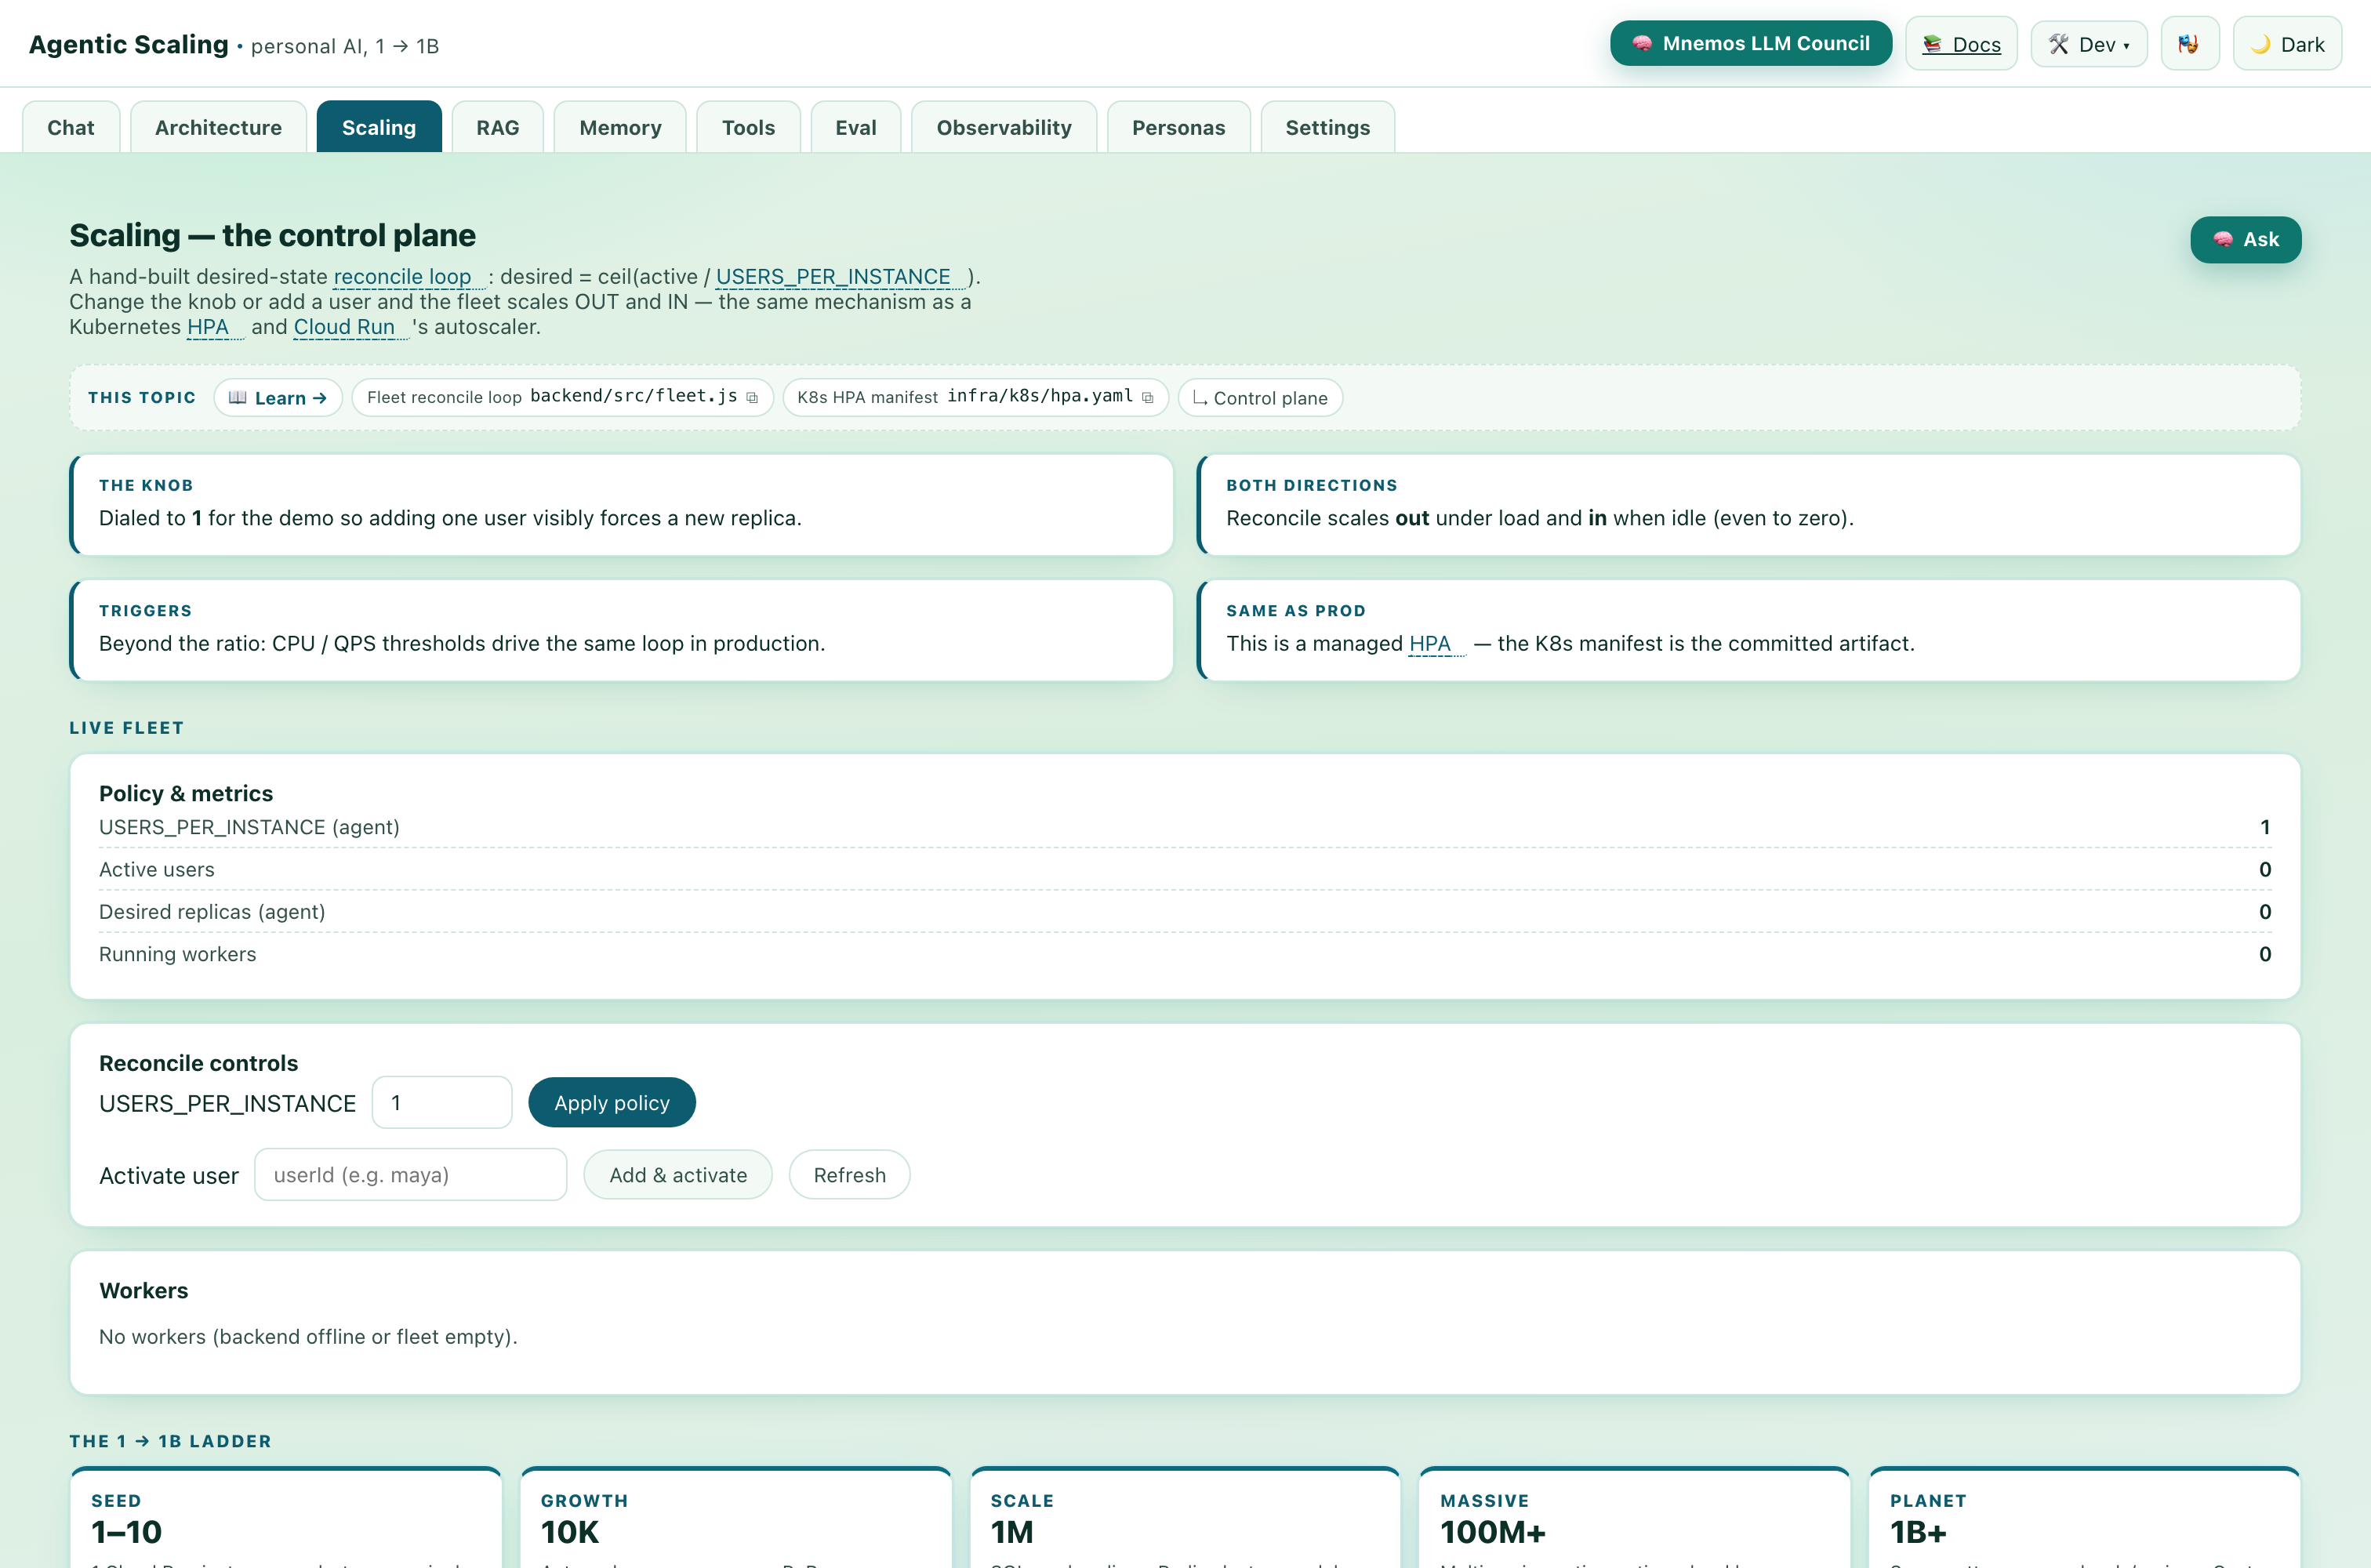Click the BOTH DIRECTIONS info card
Viewport: 2371px width, 1568px height.
pos(1748,505)
